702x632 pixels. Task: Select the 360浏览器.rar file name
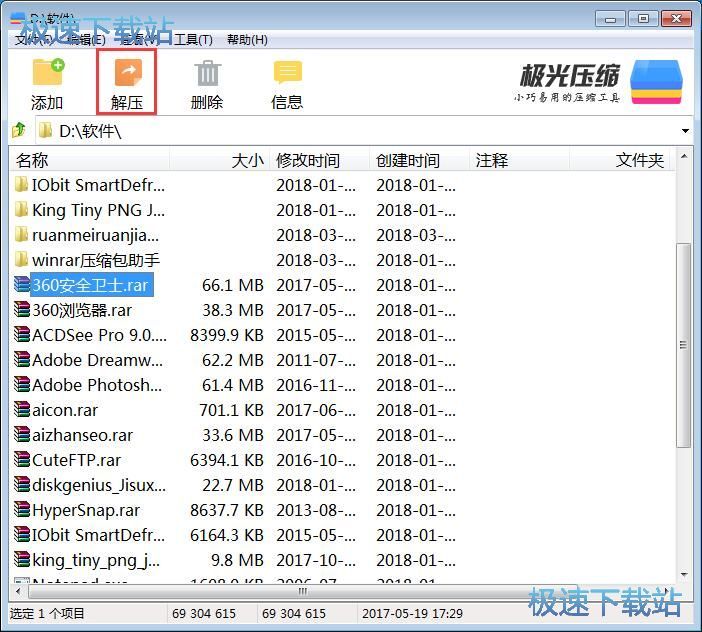82,310
